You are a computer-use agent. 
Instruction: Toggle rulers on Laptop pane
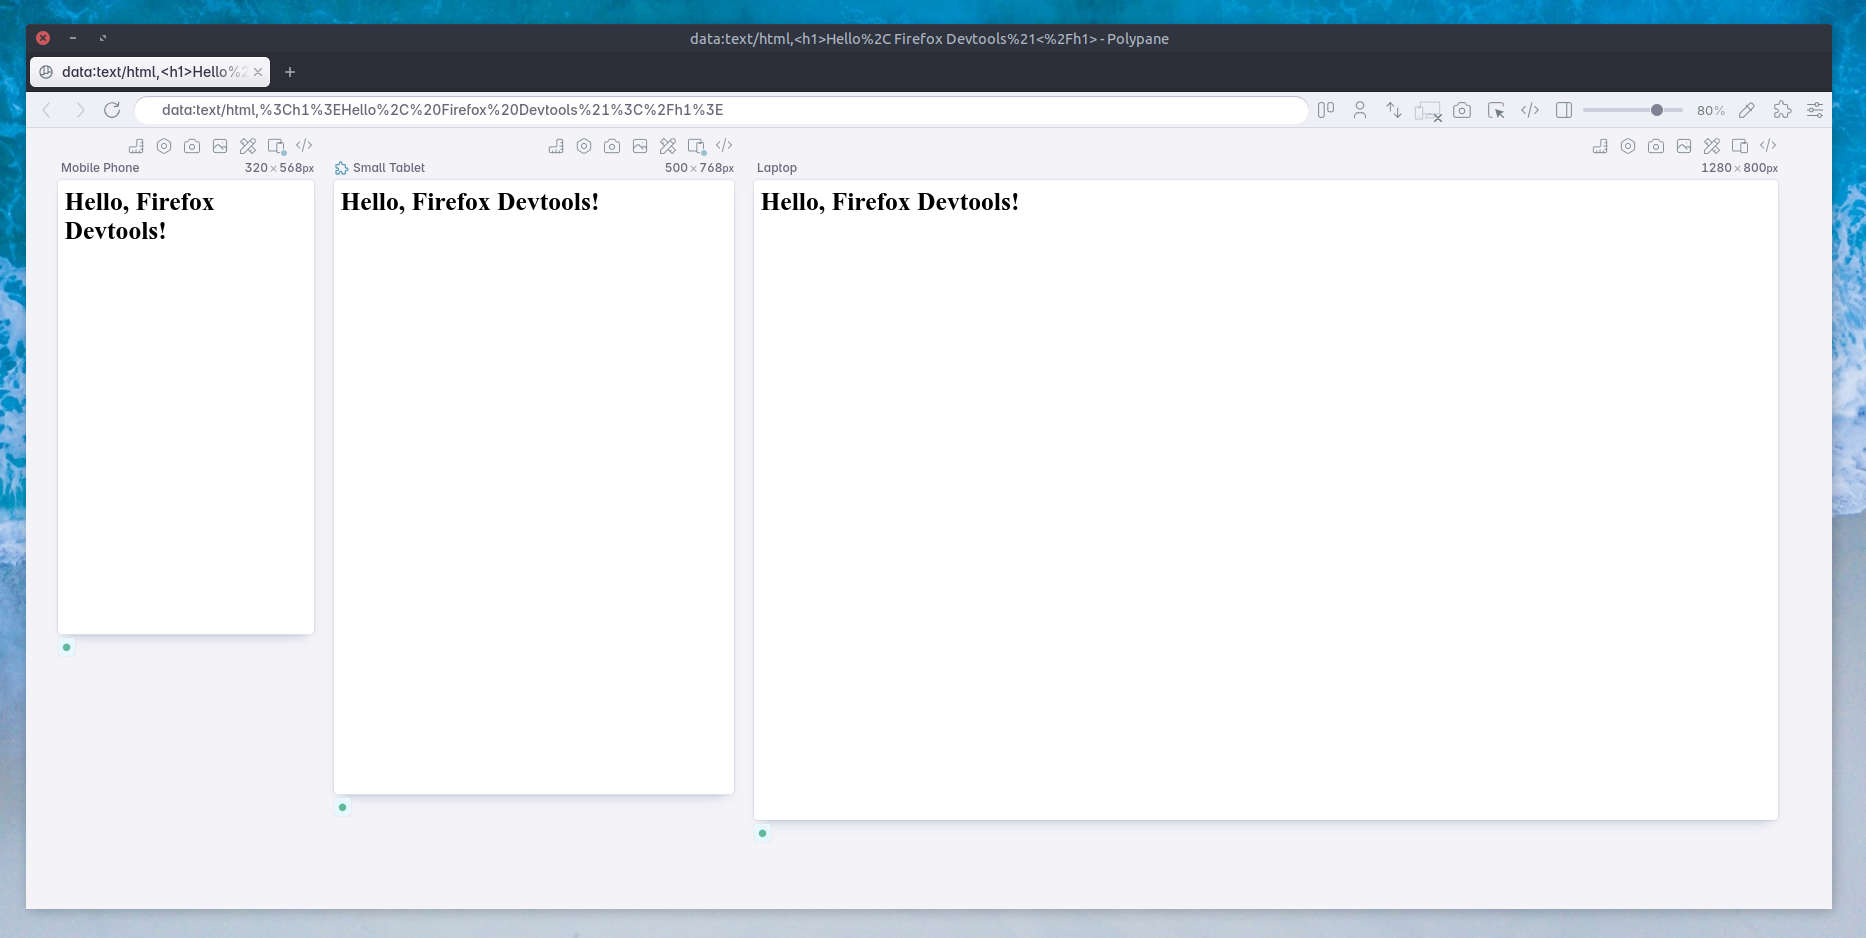click(x=1600, y=146)
